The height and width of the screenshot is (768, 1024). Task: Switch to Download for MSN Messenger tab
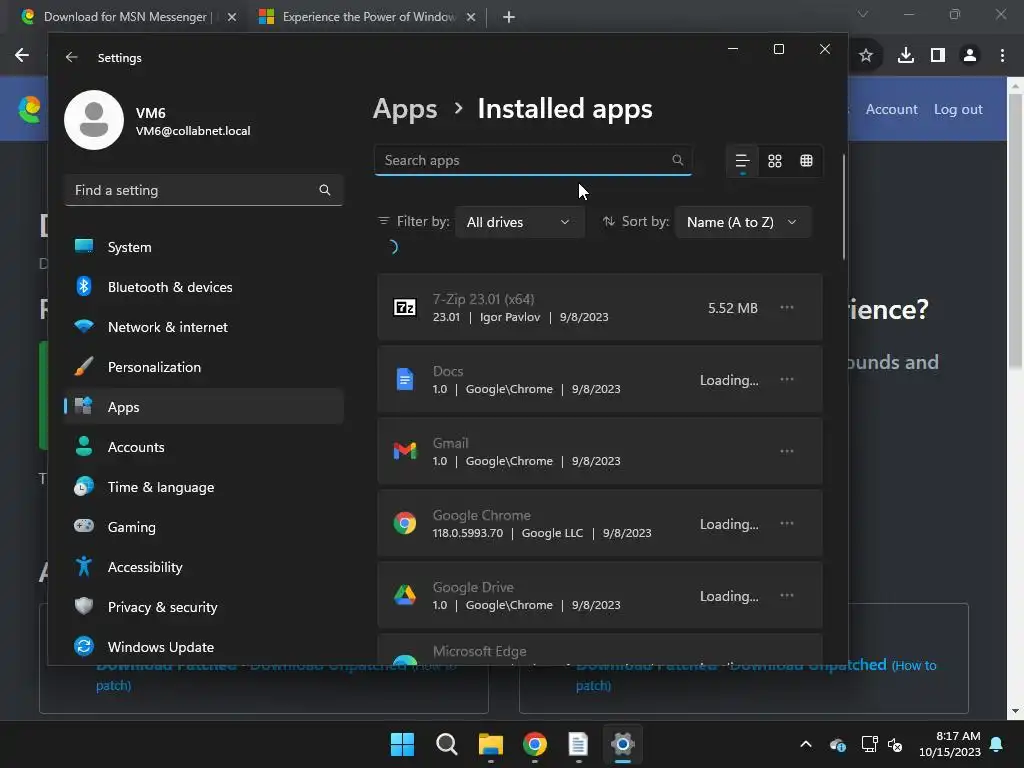tap(124, 17)
